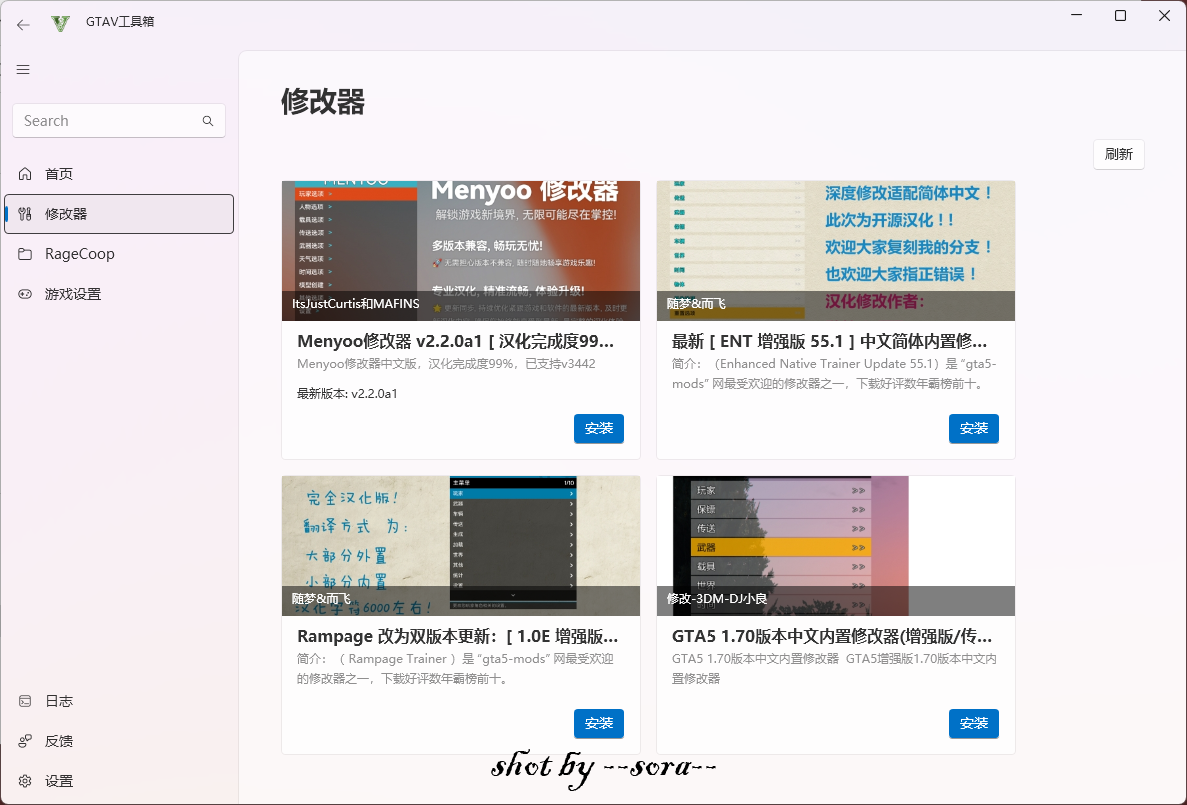Click the log icon beside 日志
This screenshot has width=1187, height=805.
(25, 701)
